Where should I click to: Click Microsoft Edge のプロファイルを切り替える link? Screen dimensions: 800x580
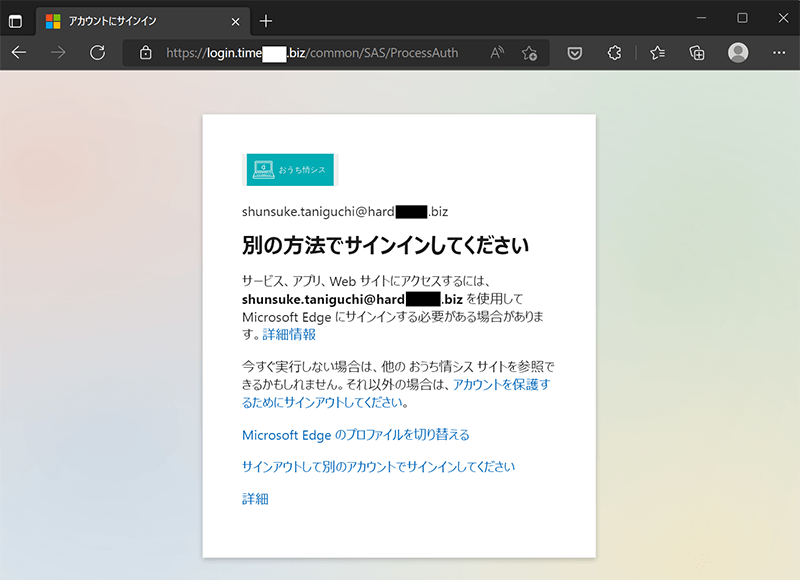(x=356, y=435)
